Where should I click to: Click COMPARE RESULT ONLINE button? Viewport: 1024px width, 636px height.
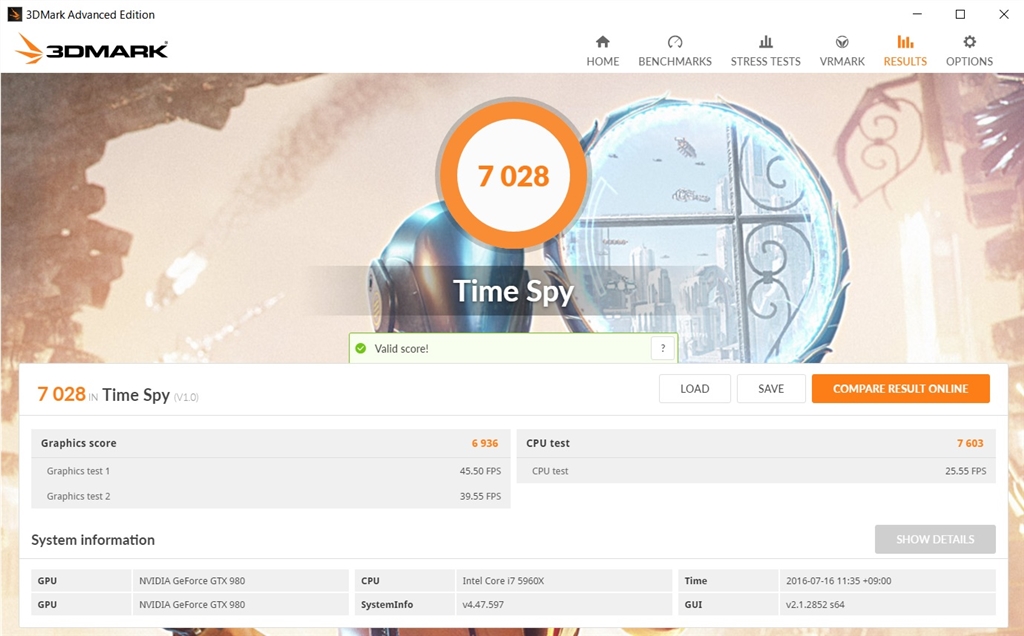(x=901, y=389)
